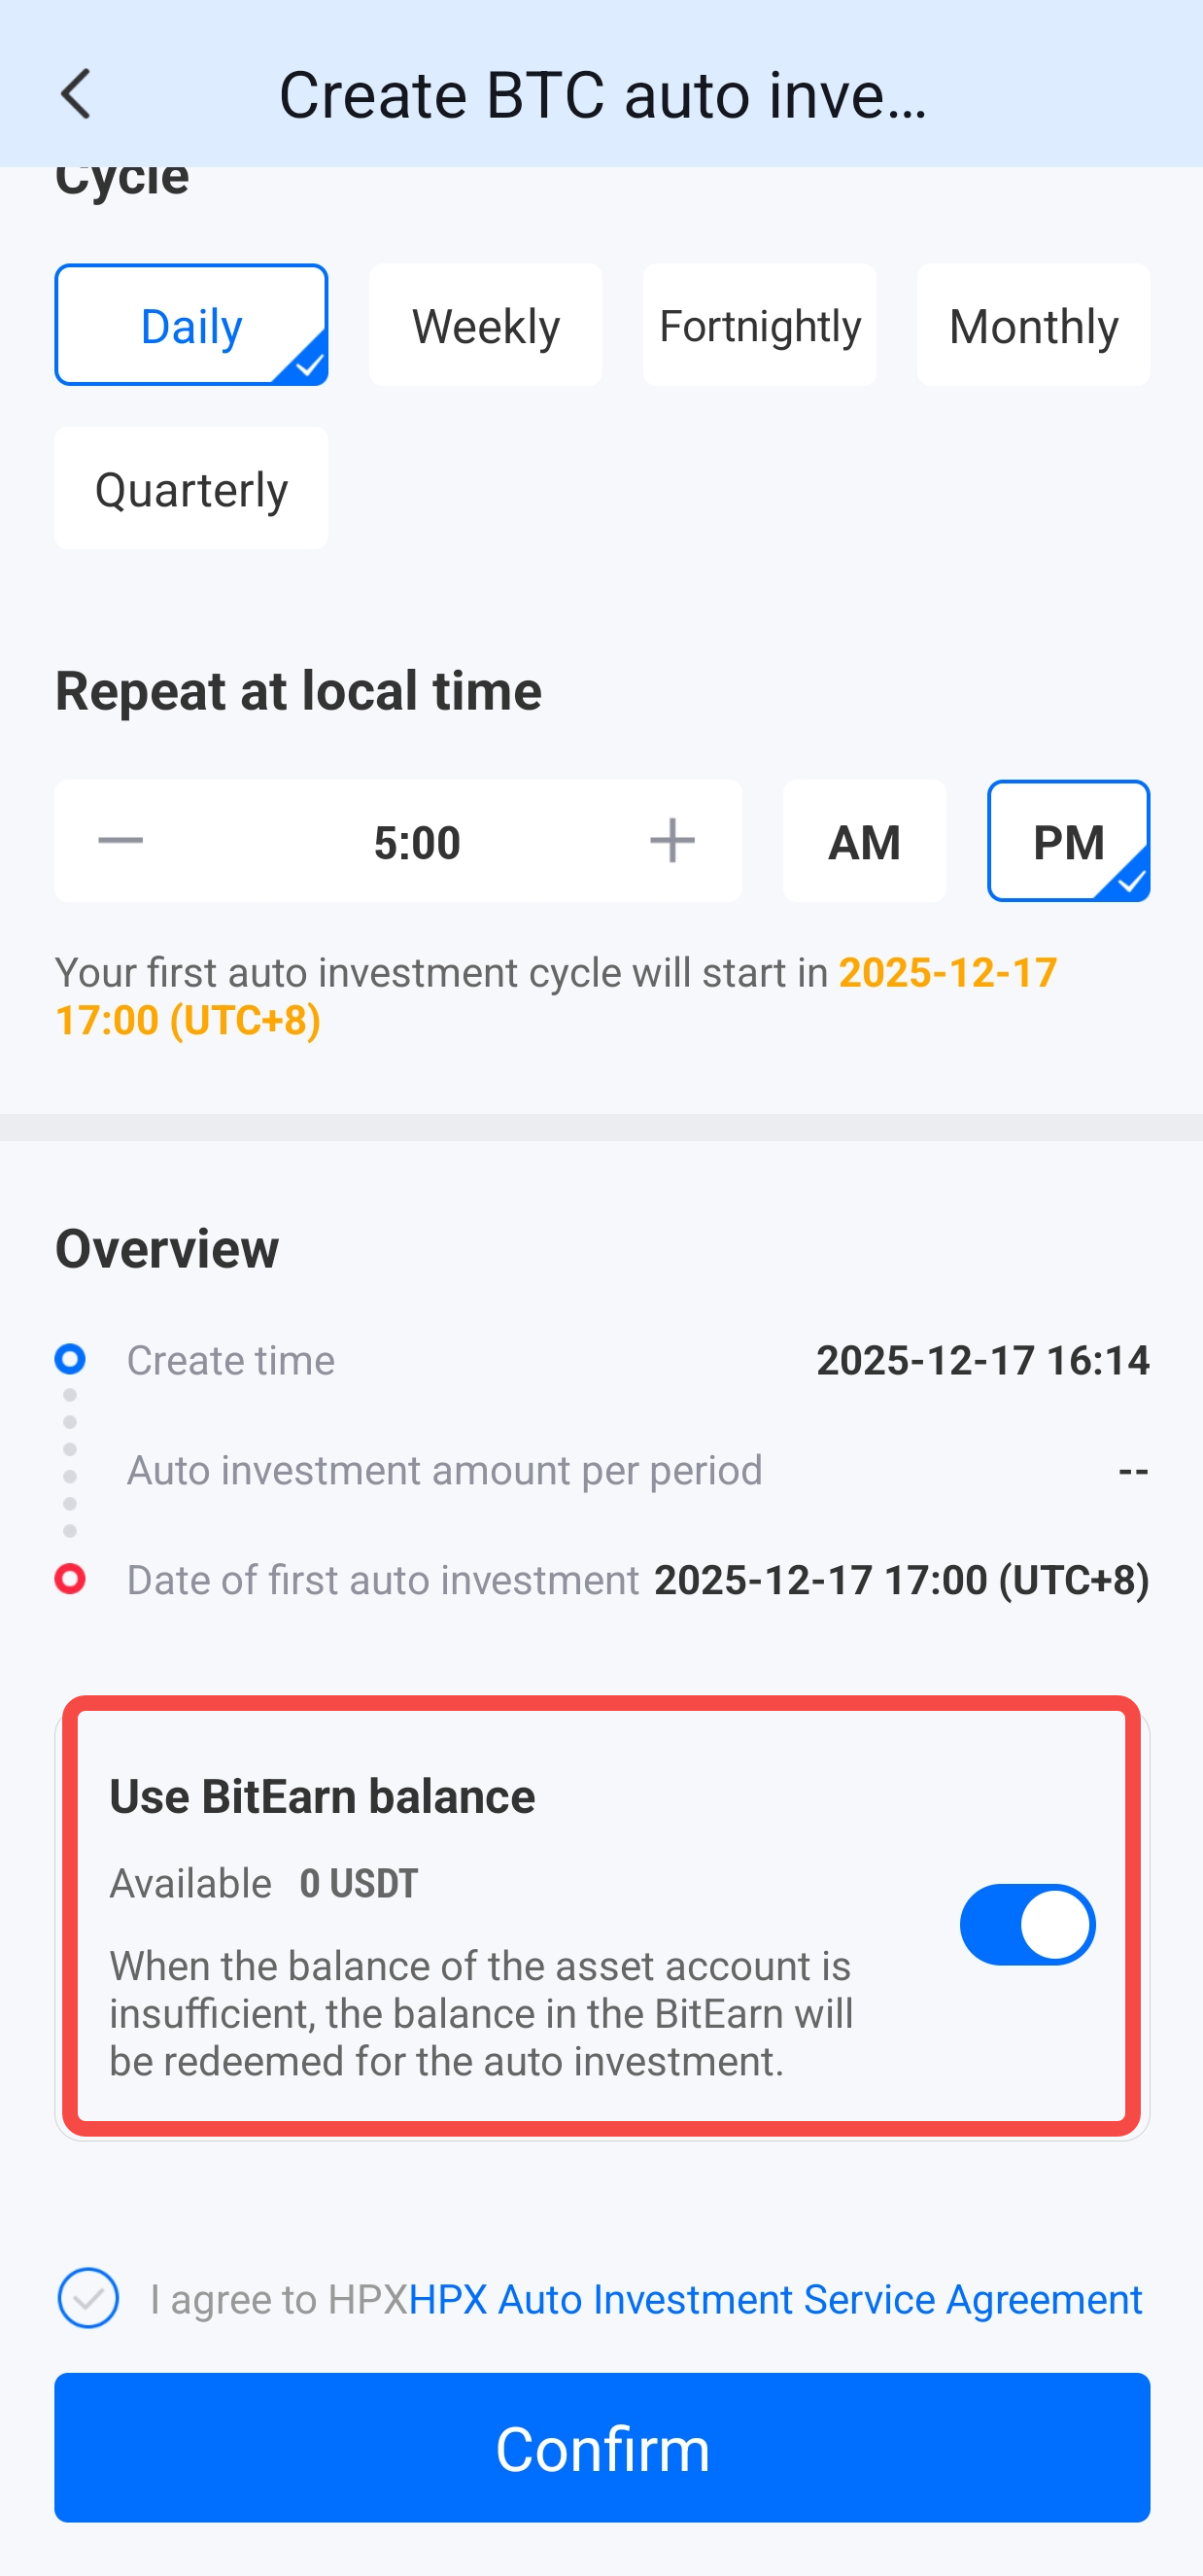Open HPX Auto Investment Service Agreement link
Screen dimensions: 1203x2576
click(775, 2299)
